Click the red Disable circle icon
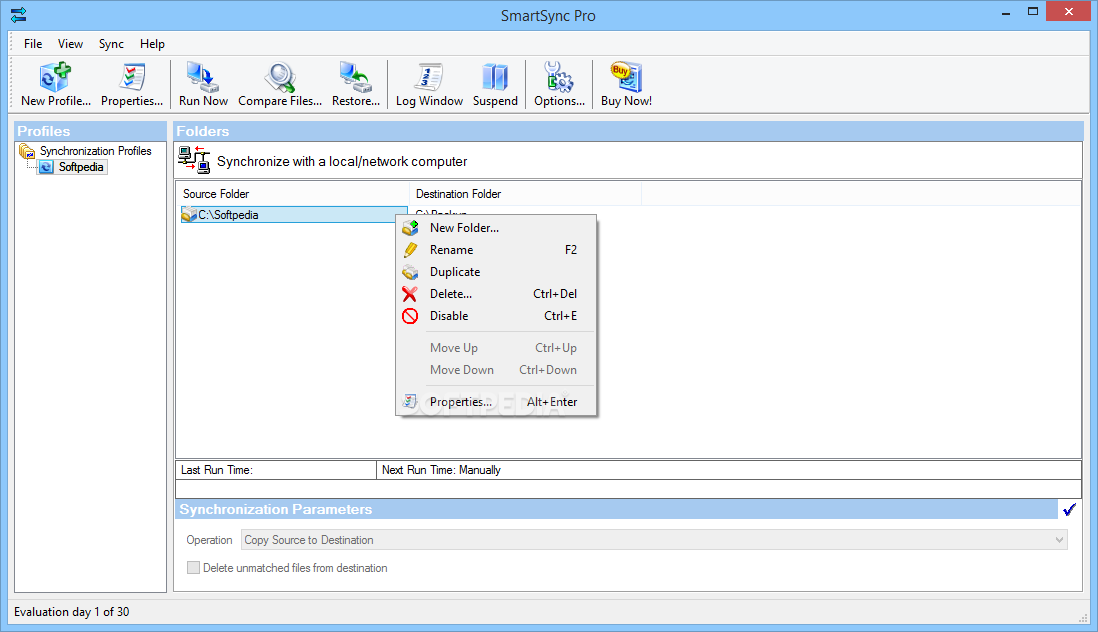 [x=410, y=316]
